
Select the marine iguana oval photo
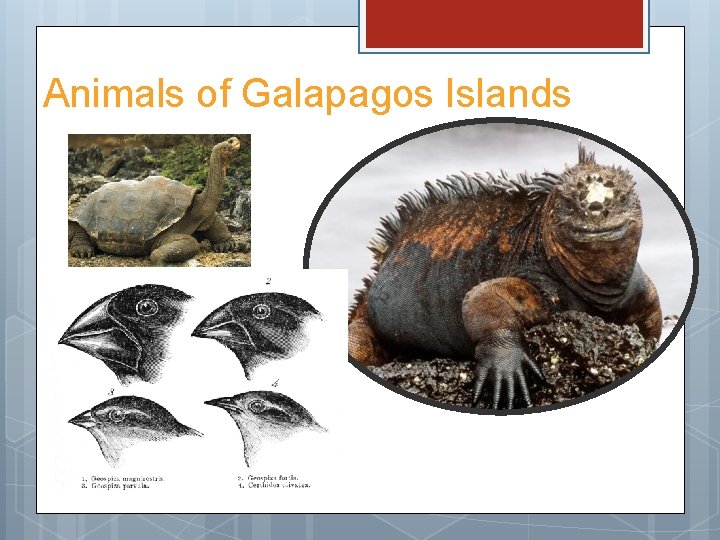coord(501,266)
